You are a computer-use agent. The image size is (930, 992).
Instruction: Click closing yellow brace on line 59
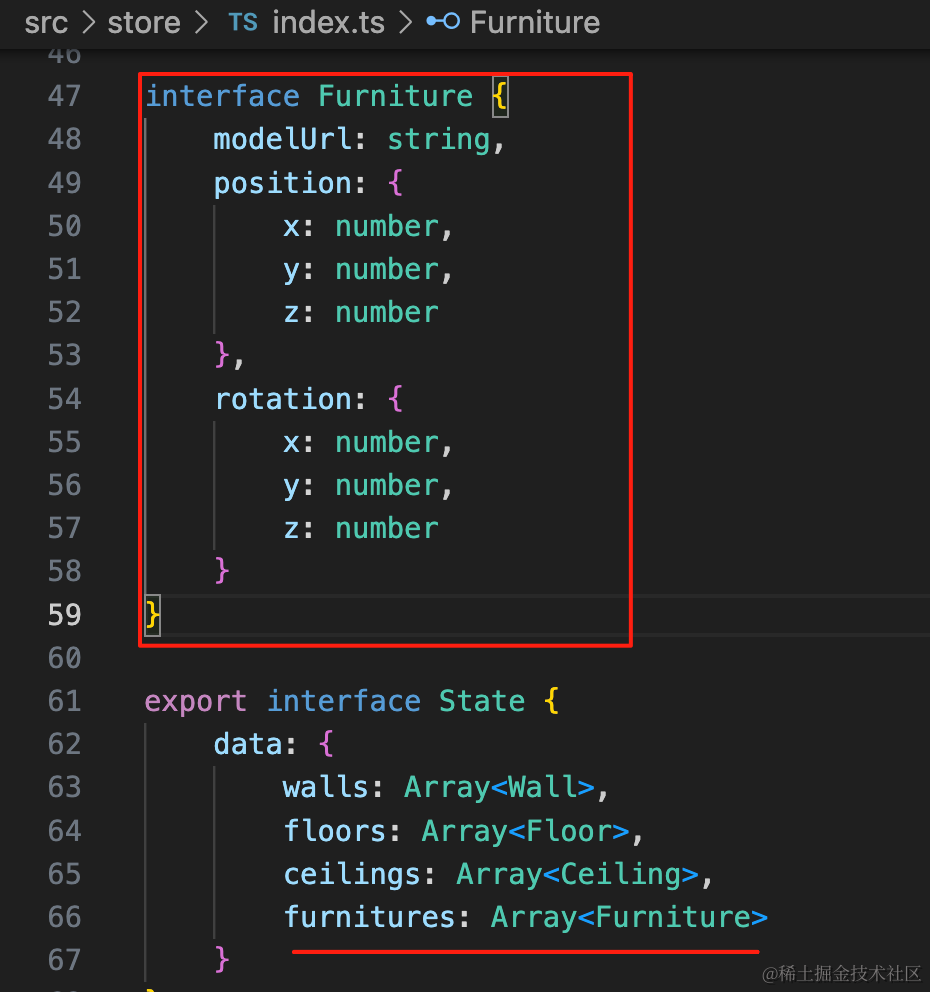(x=152, y=615)
